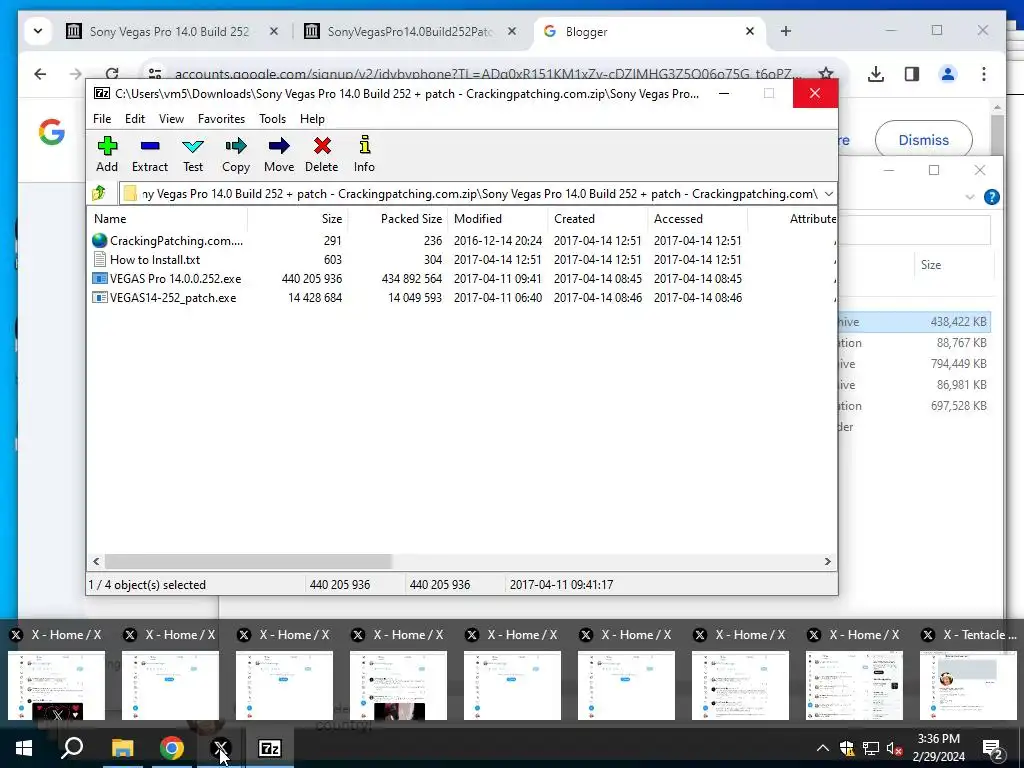
Task: Run the Test archive tool
Action: click(193, 146)
